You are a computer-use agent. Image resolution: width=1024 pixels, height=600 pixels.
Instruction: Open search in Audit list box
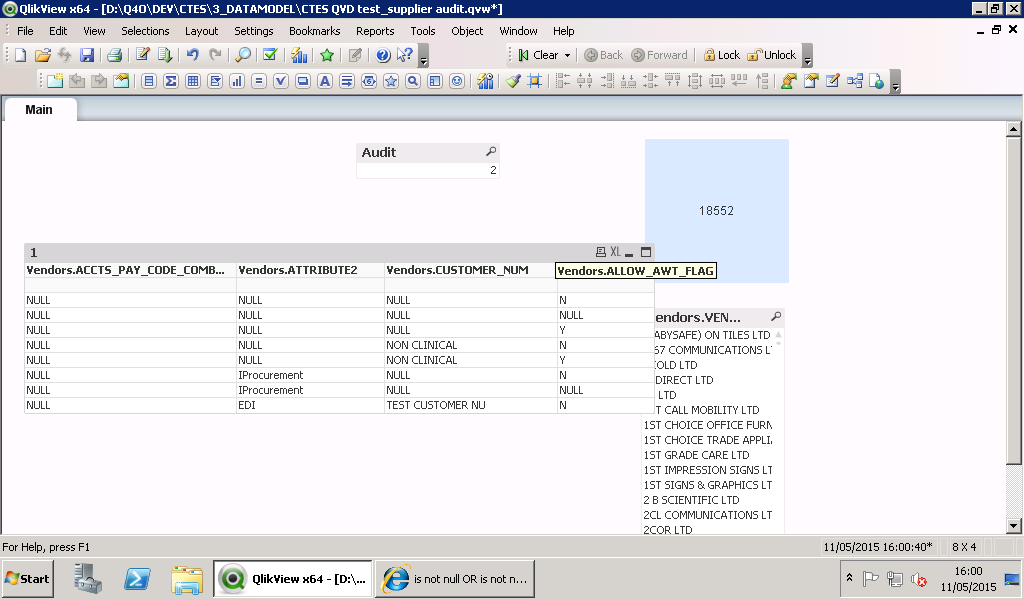pyautogui.click(x=491, y=152)
